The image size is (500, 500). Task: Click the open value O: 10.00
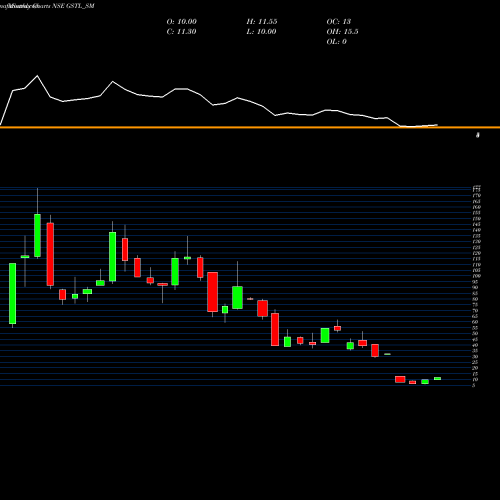[x=182, y=22]
